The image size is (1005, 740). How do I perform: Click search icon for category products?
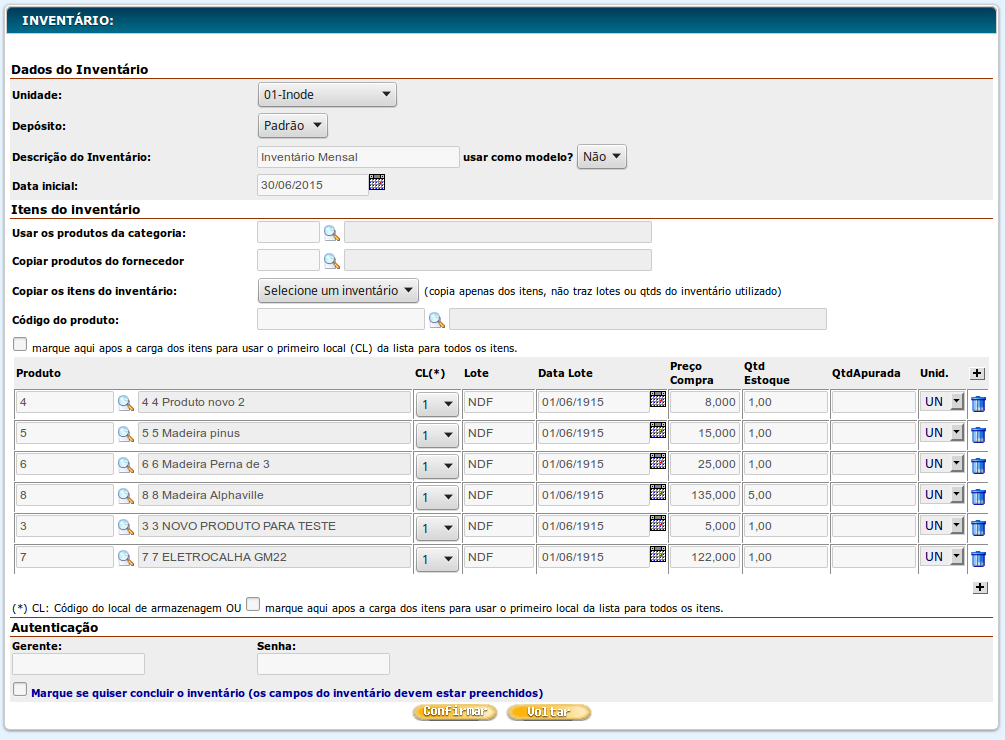(331, 233)
